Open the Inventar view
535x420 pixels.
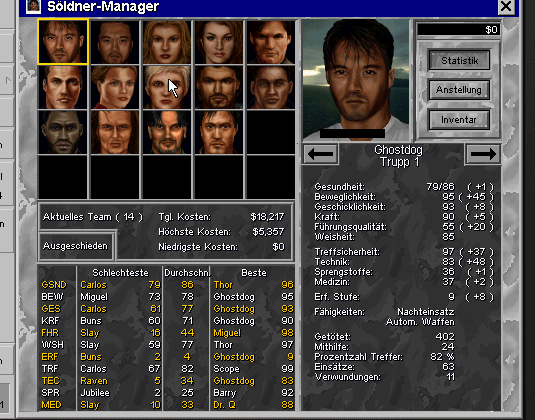tap(459, 120)
